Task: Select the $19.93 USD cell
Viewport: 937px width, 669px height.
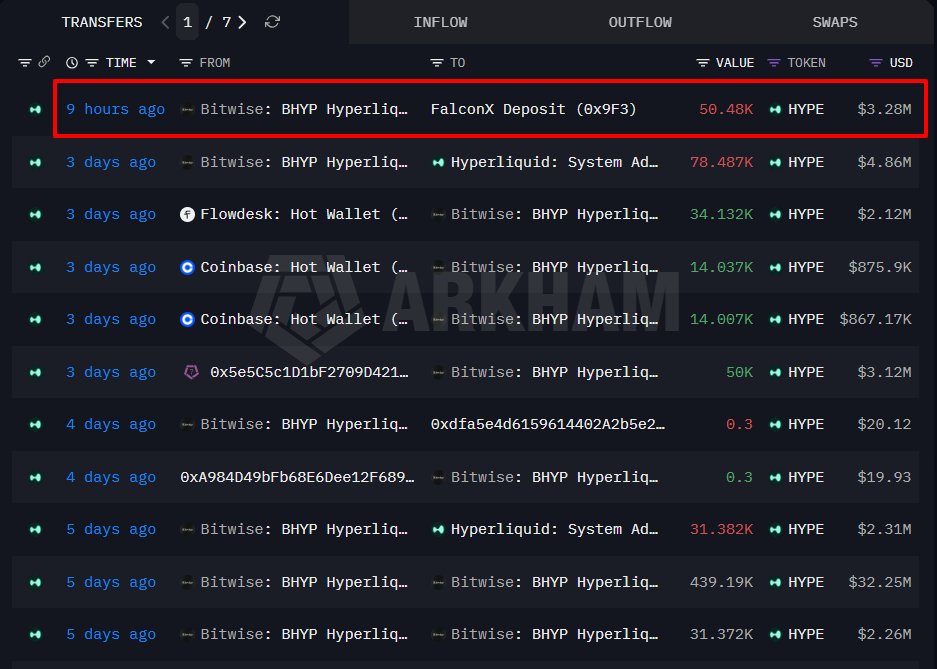Action: [x=884, y=477]
